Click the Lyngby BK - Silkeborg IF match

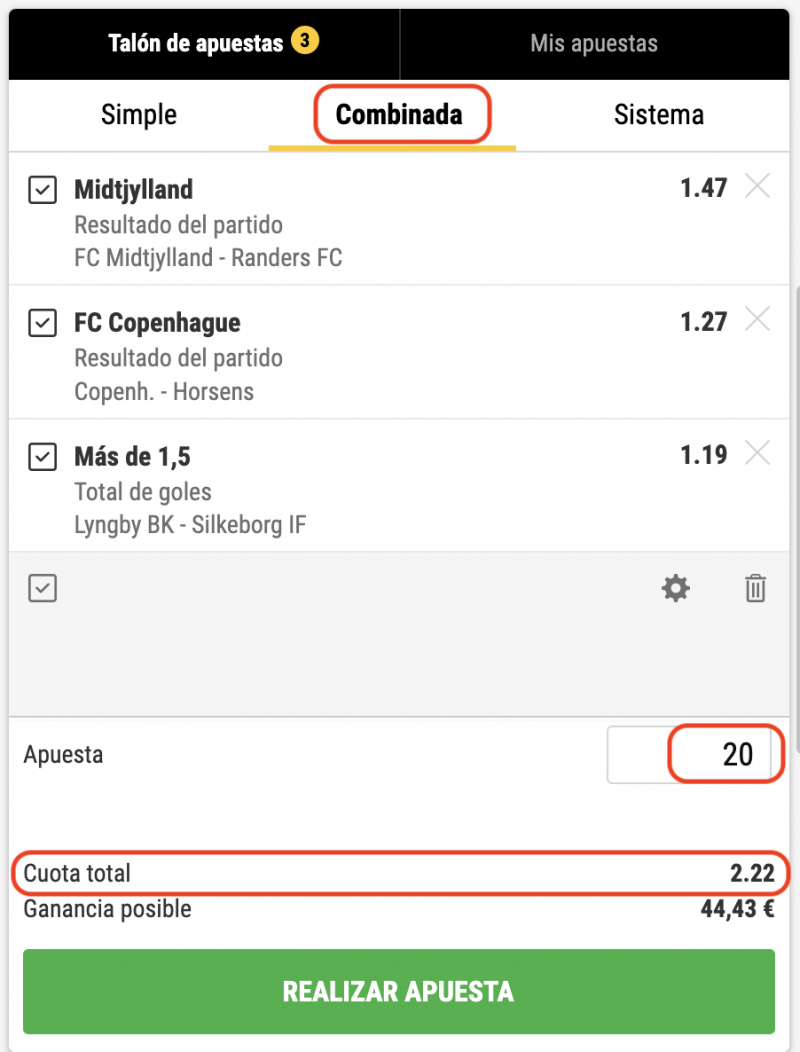click(190, 525)
